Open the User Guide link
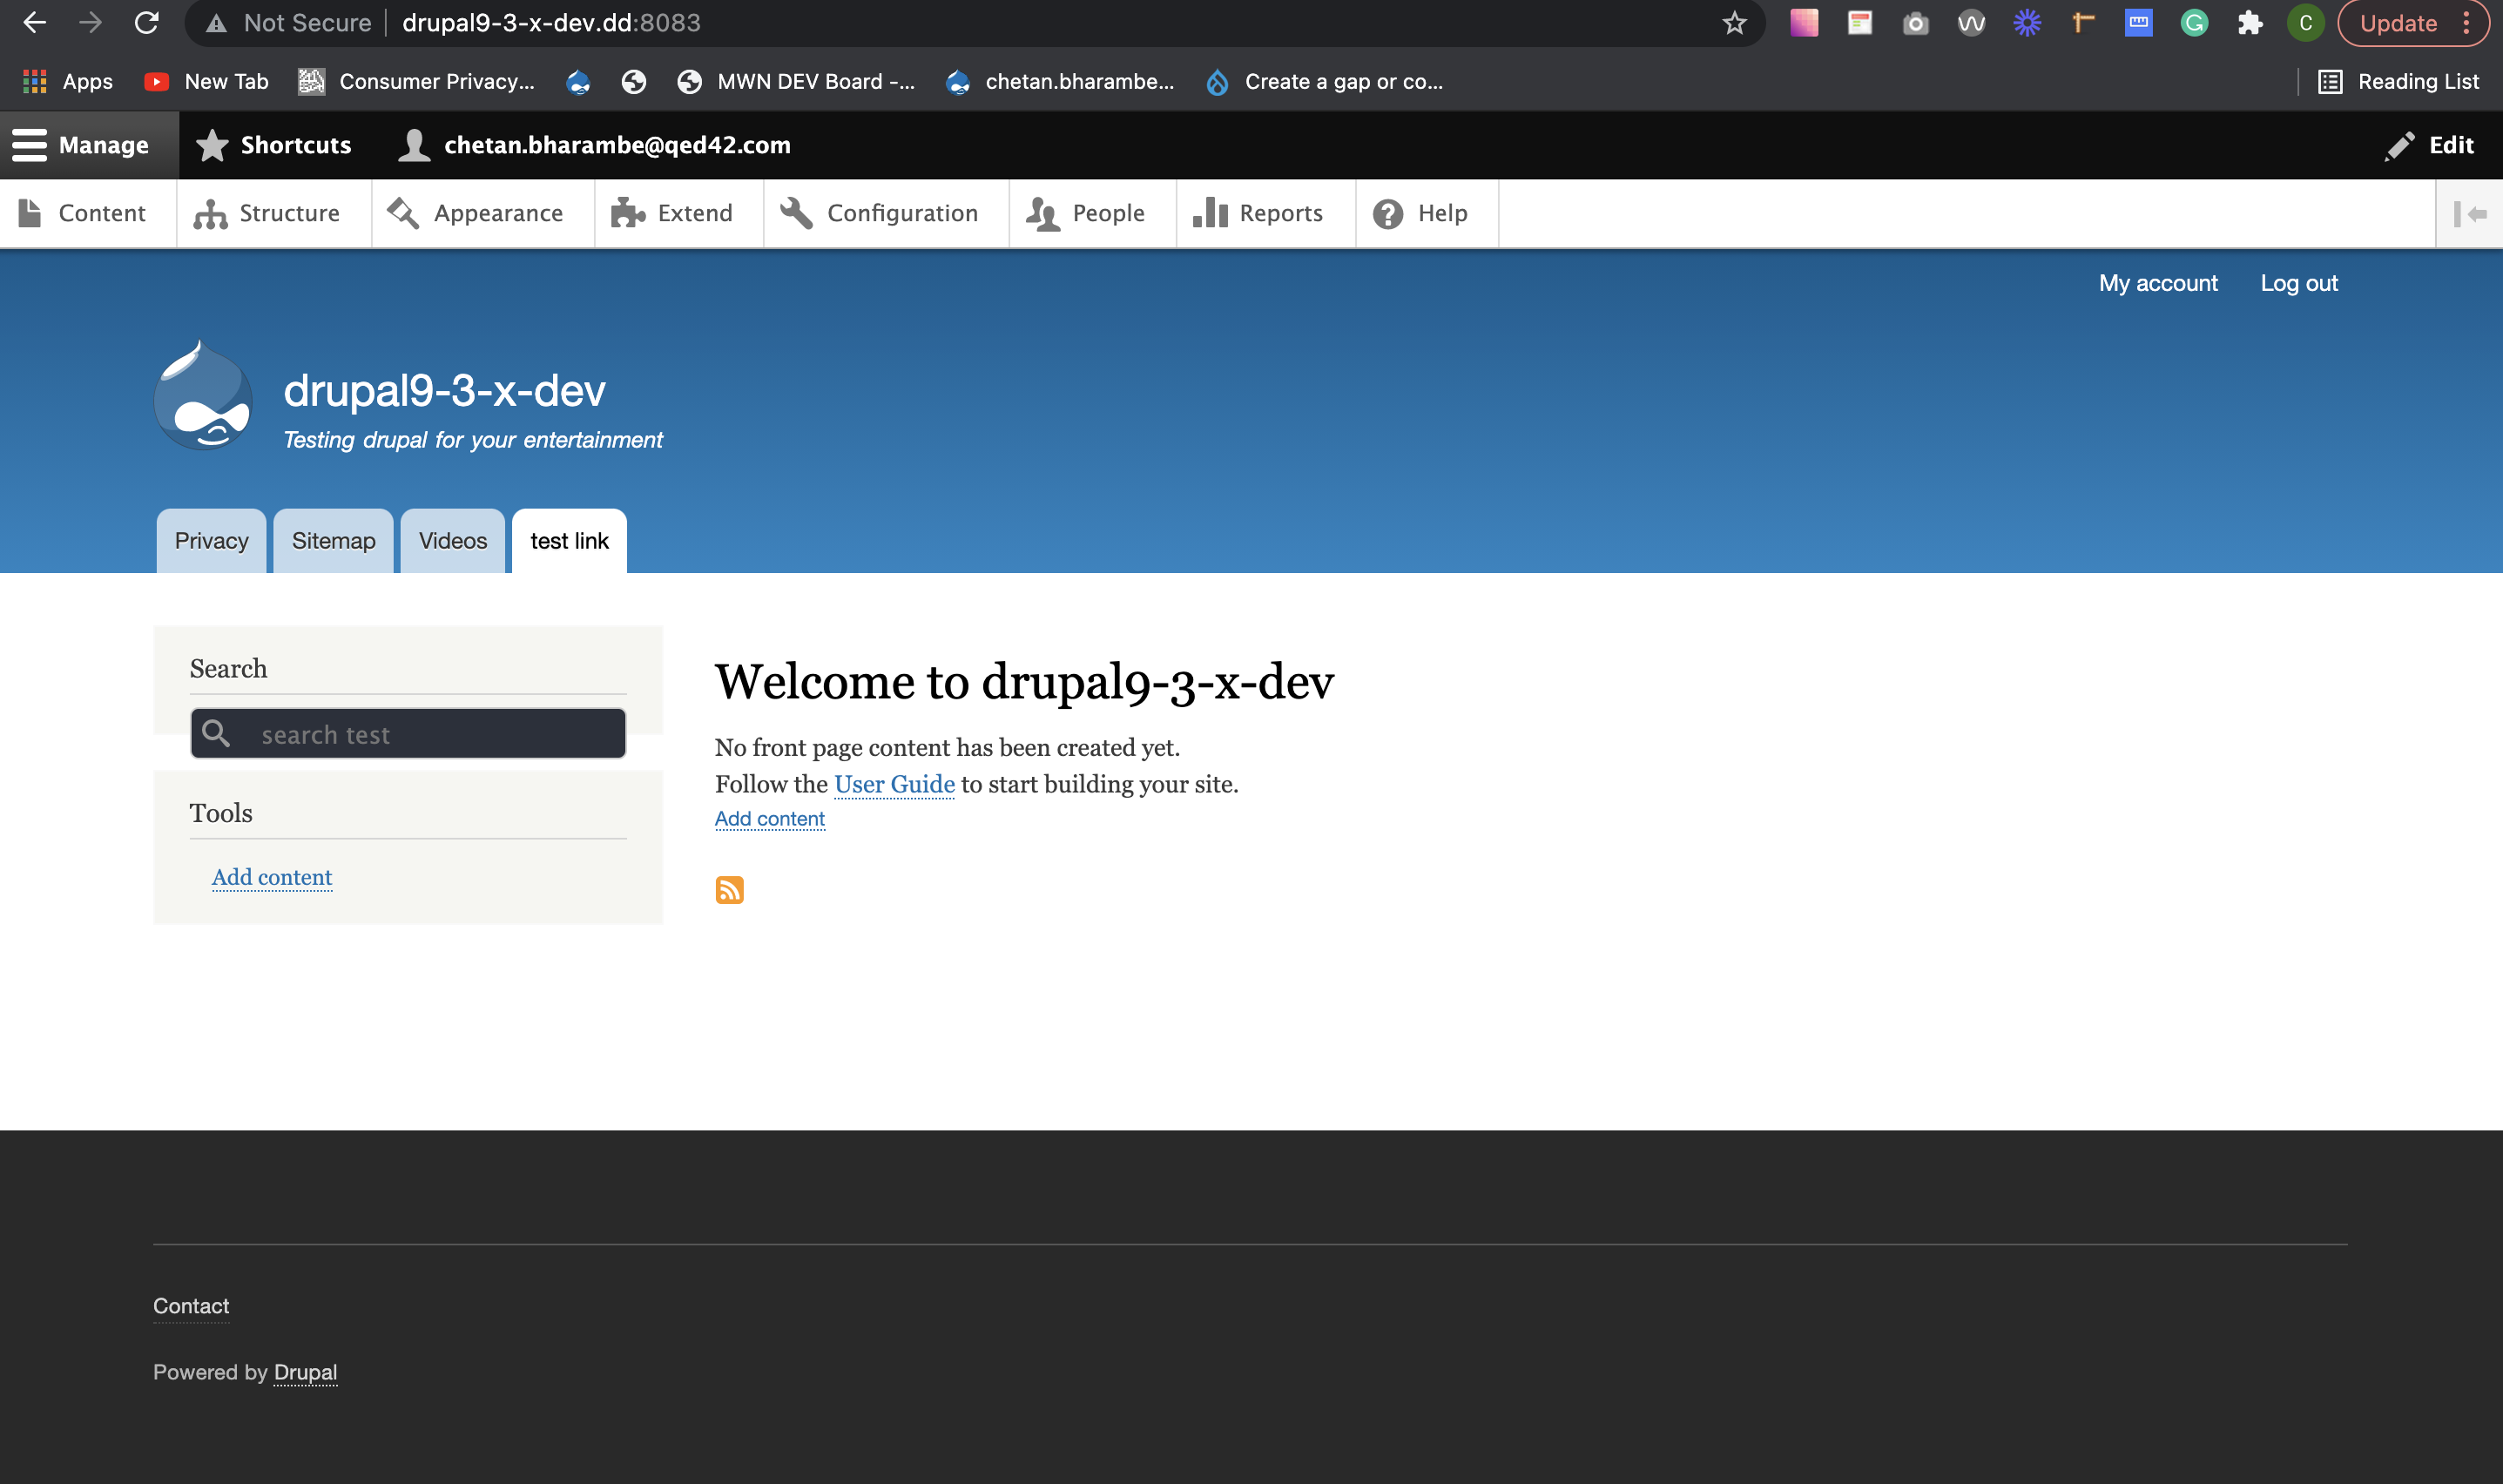 coord(894,784)
